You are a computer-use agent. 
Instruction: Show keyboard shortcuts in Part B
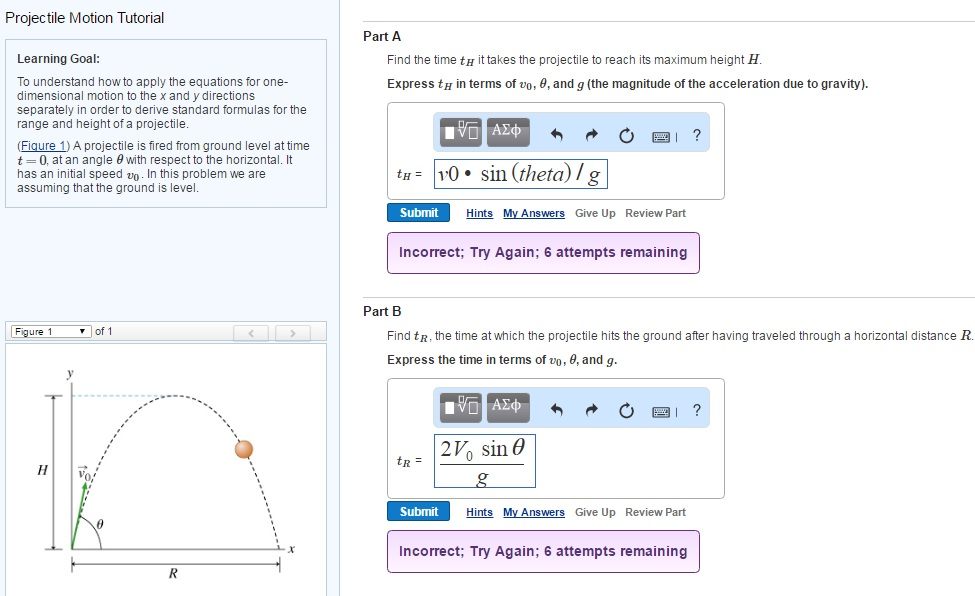pos(663,411)
